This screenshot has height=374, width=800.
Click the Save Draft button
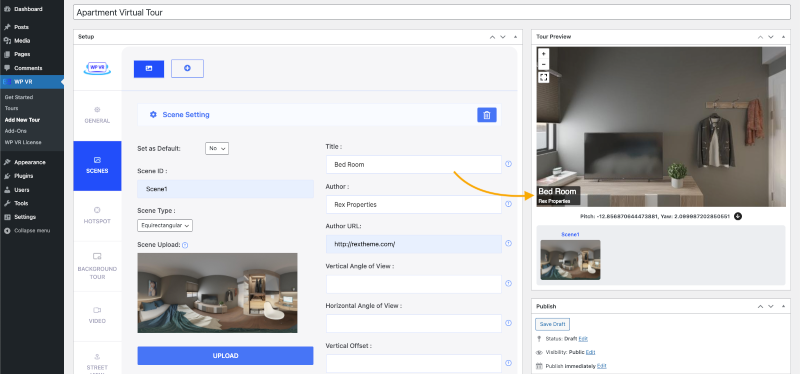pyautogui.click(x=552, y=324)
